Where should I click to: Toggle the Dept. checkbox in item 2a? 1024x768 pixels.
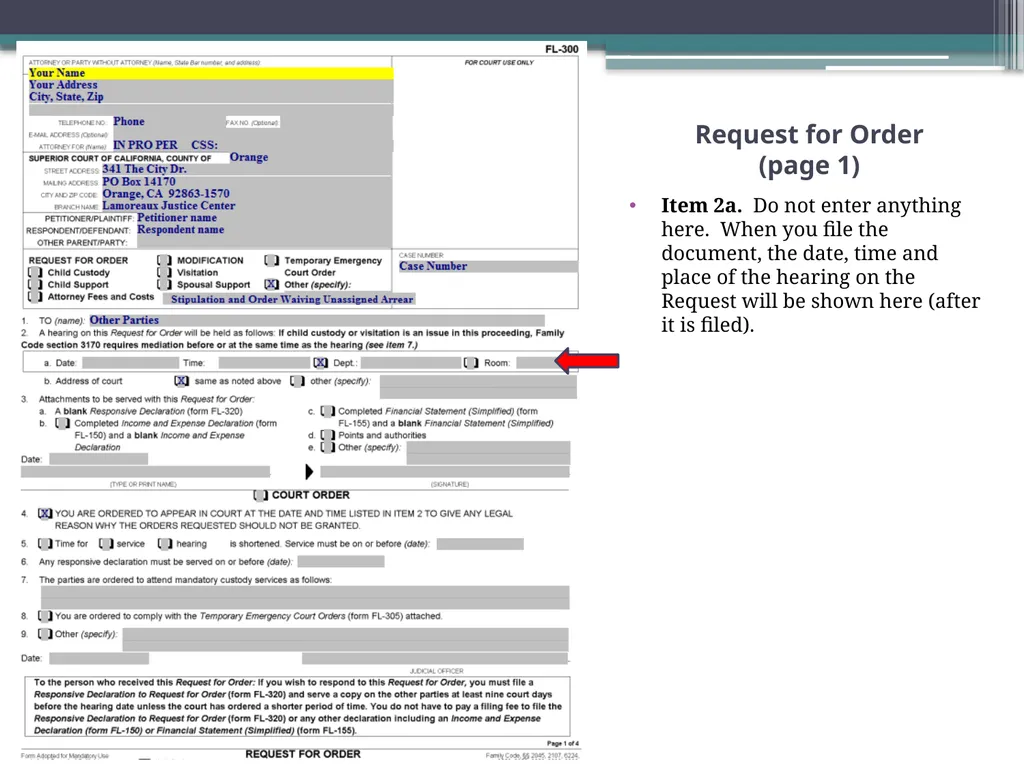coord(321,362)
